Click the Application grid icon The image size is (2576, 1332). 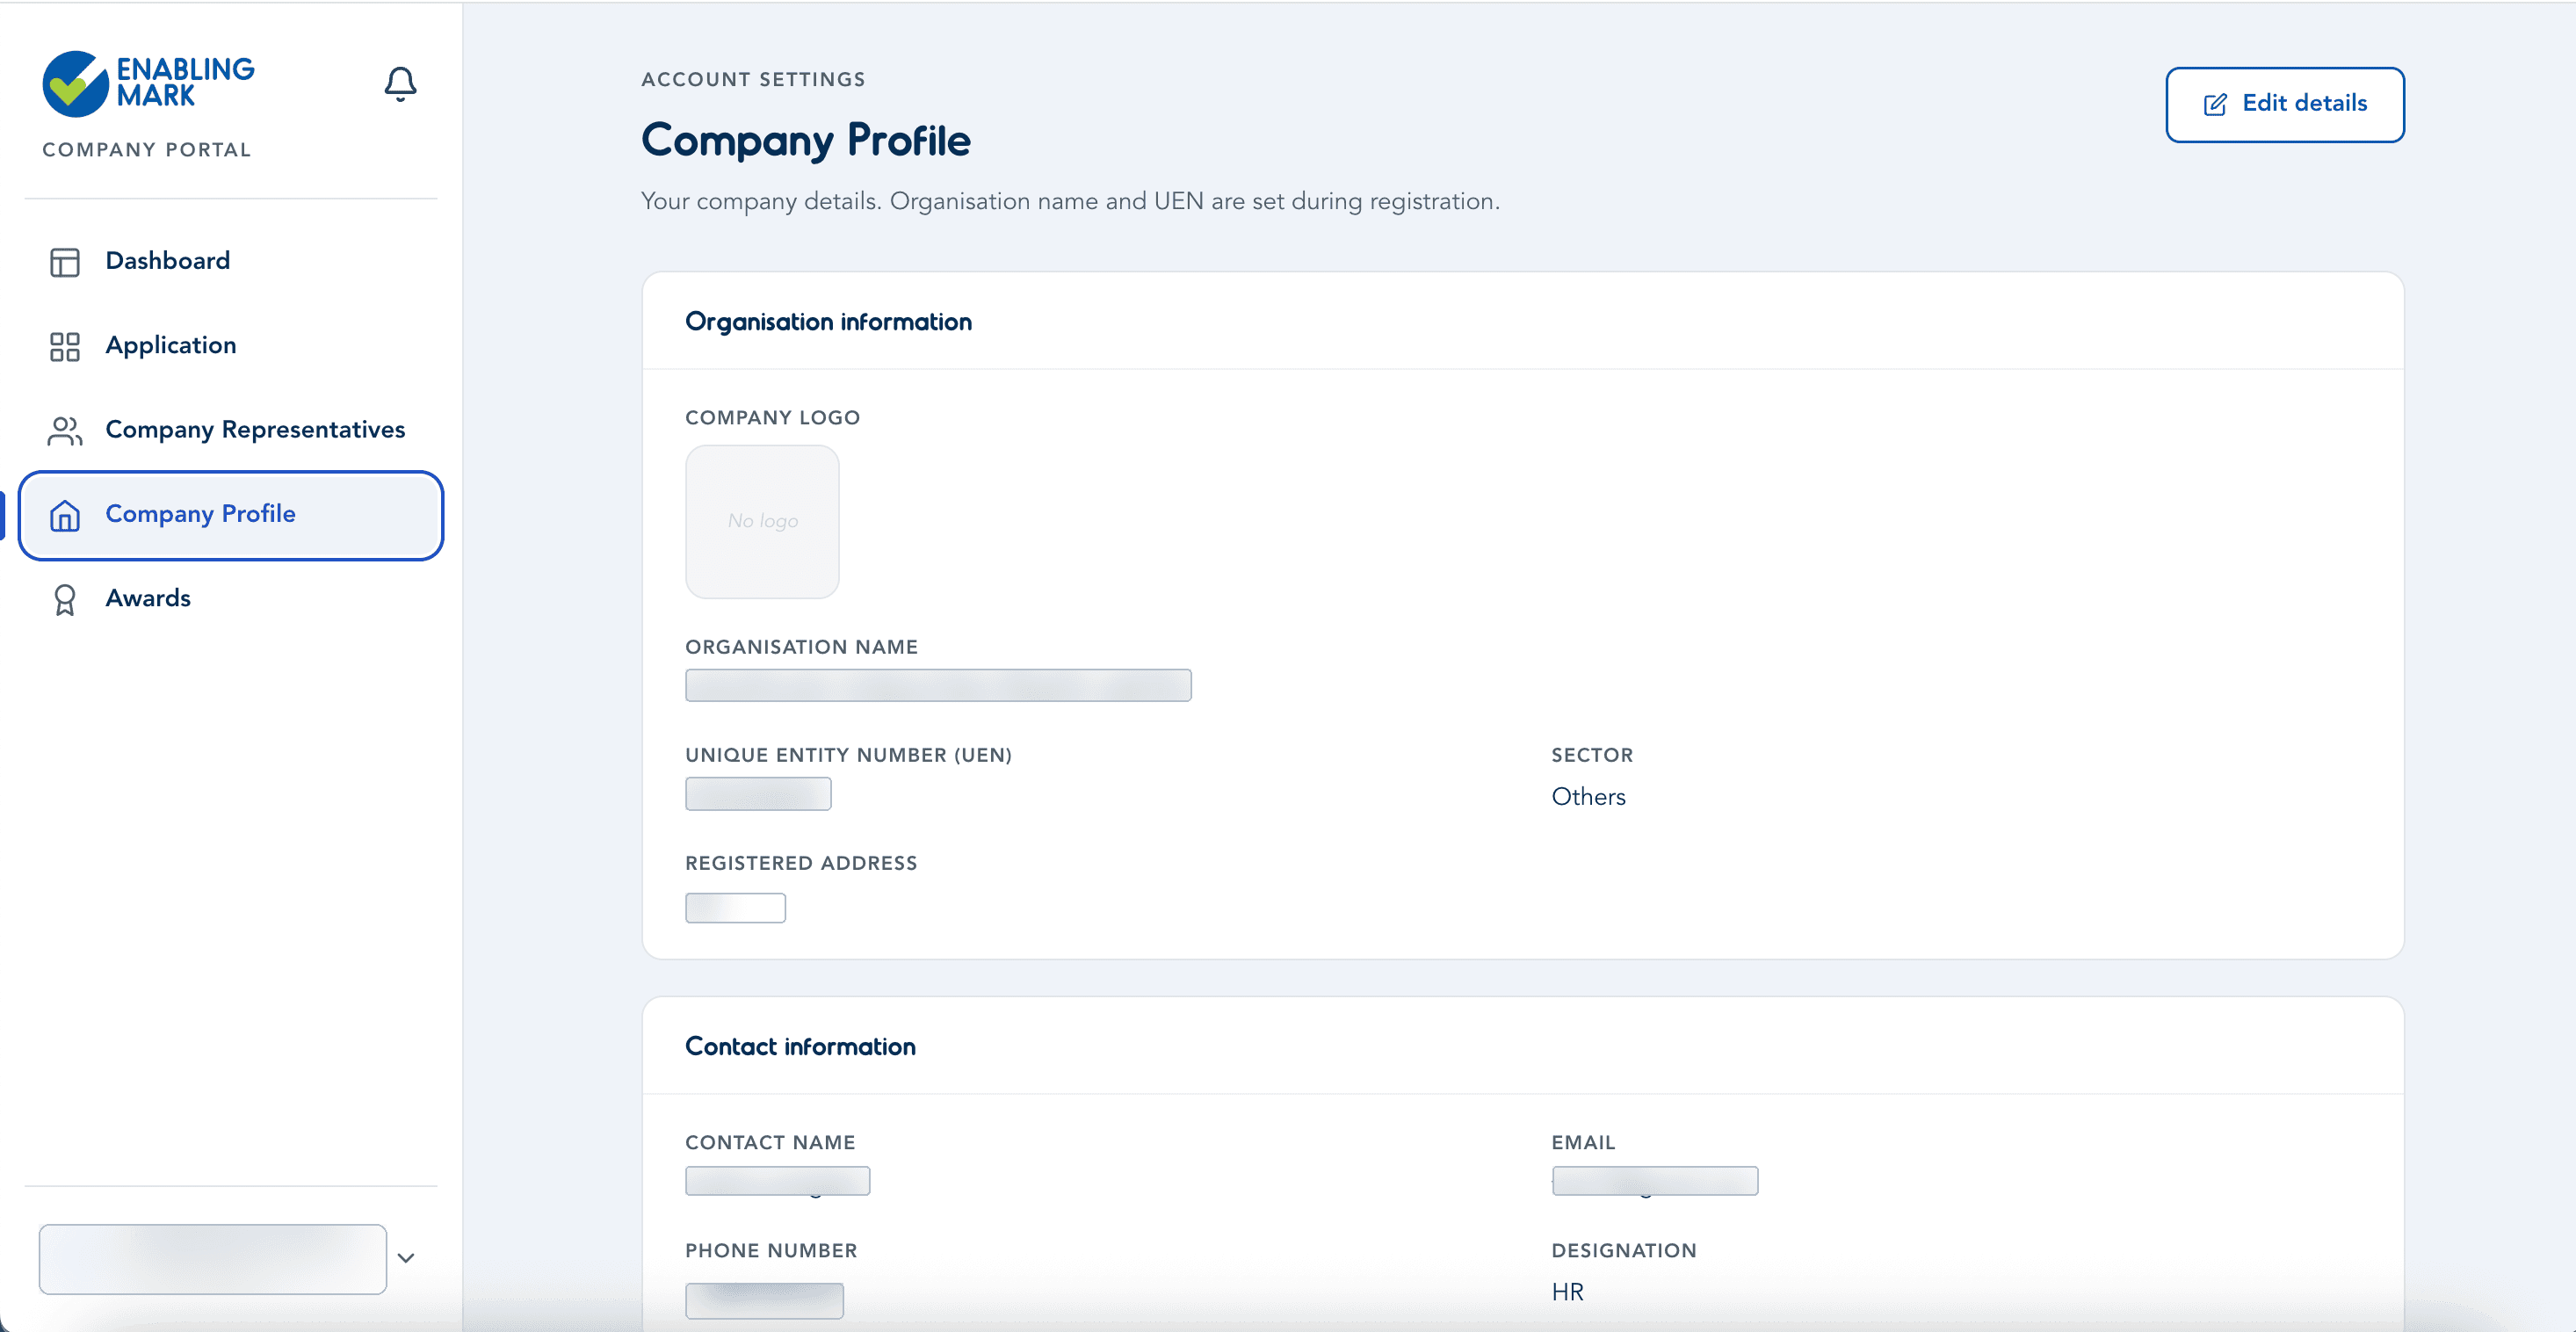pos(65,347)
